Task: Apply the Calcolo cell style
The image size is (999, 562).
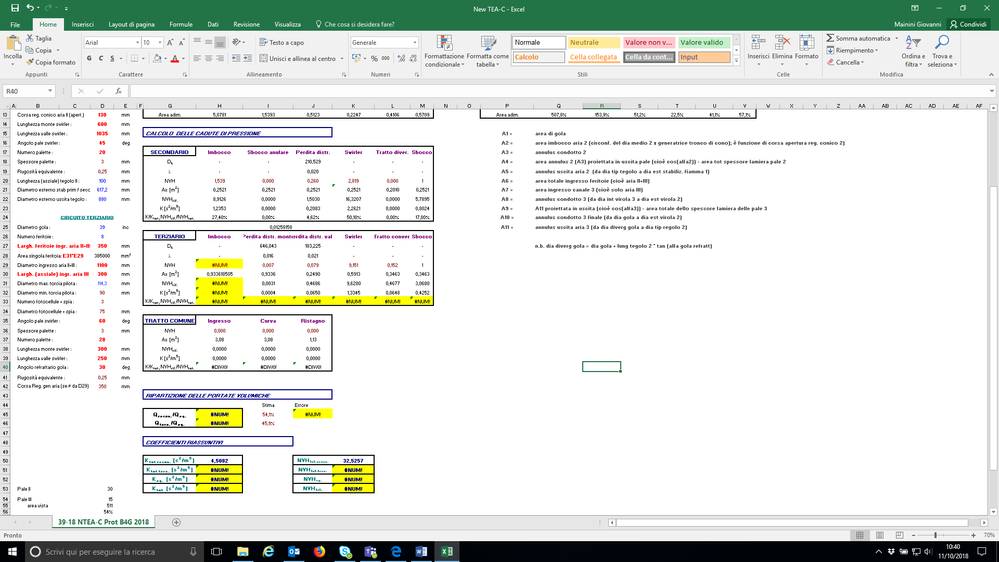Action: (x=538, y=57)
